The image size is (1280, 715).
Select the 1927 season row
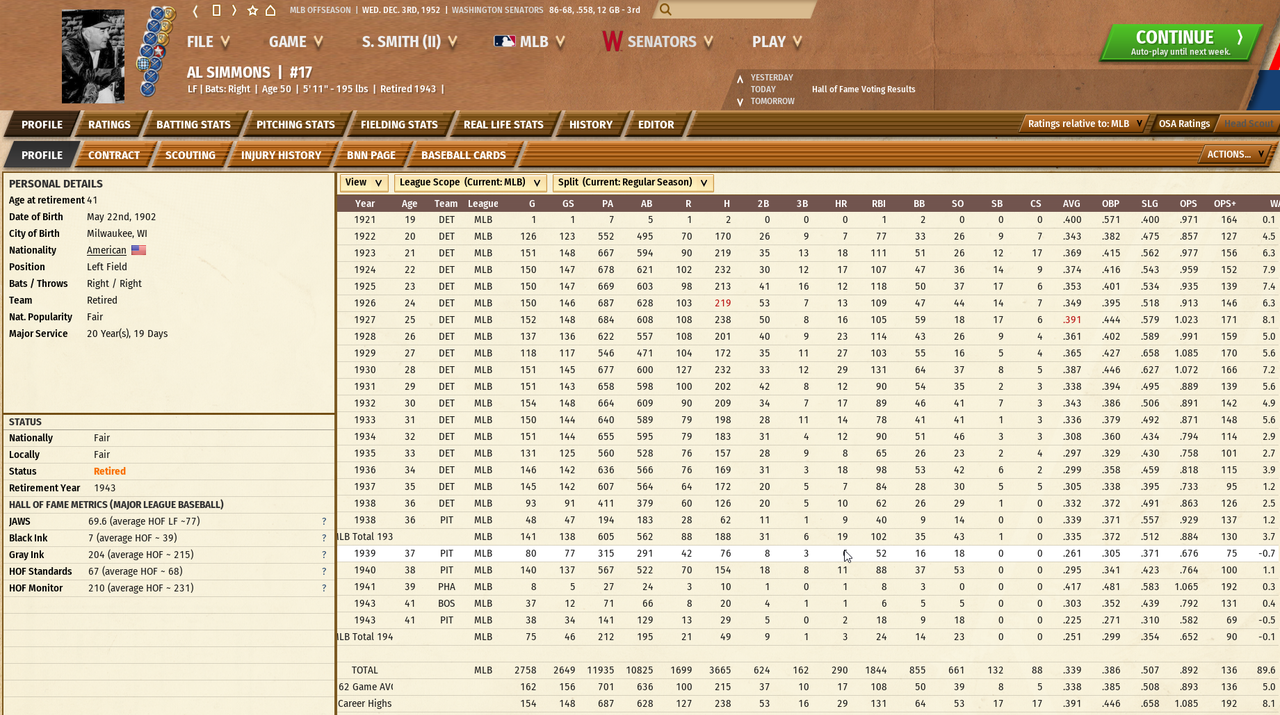coord(808,319)
